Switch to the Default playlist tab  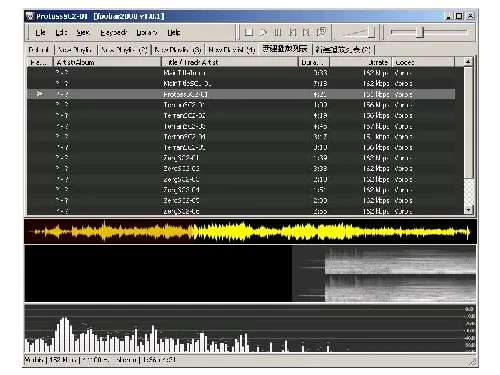(39, 50)
